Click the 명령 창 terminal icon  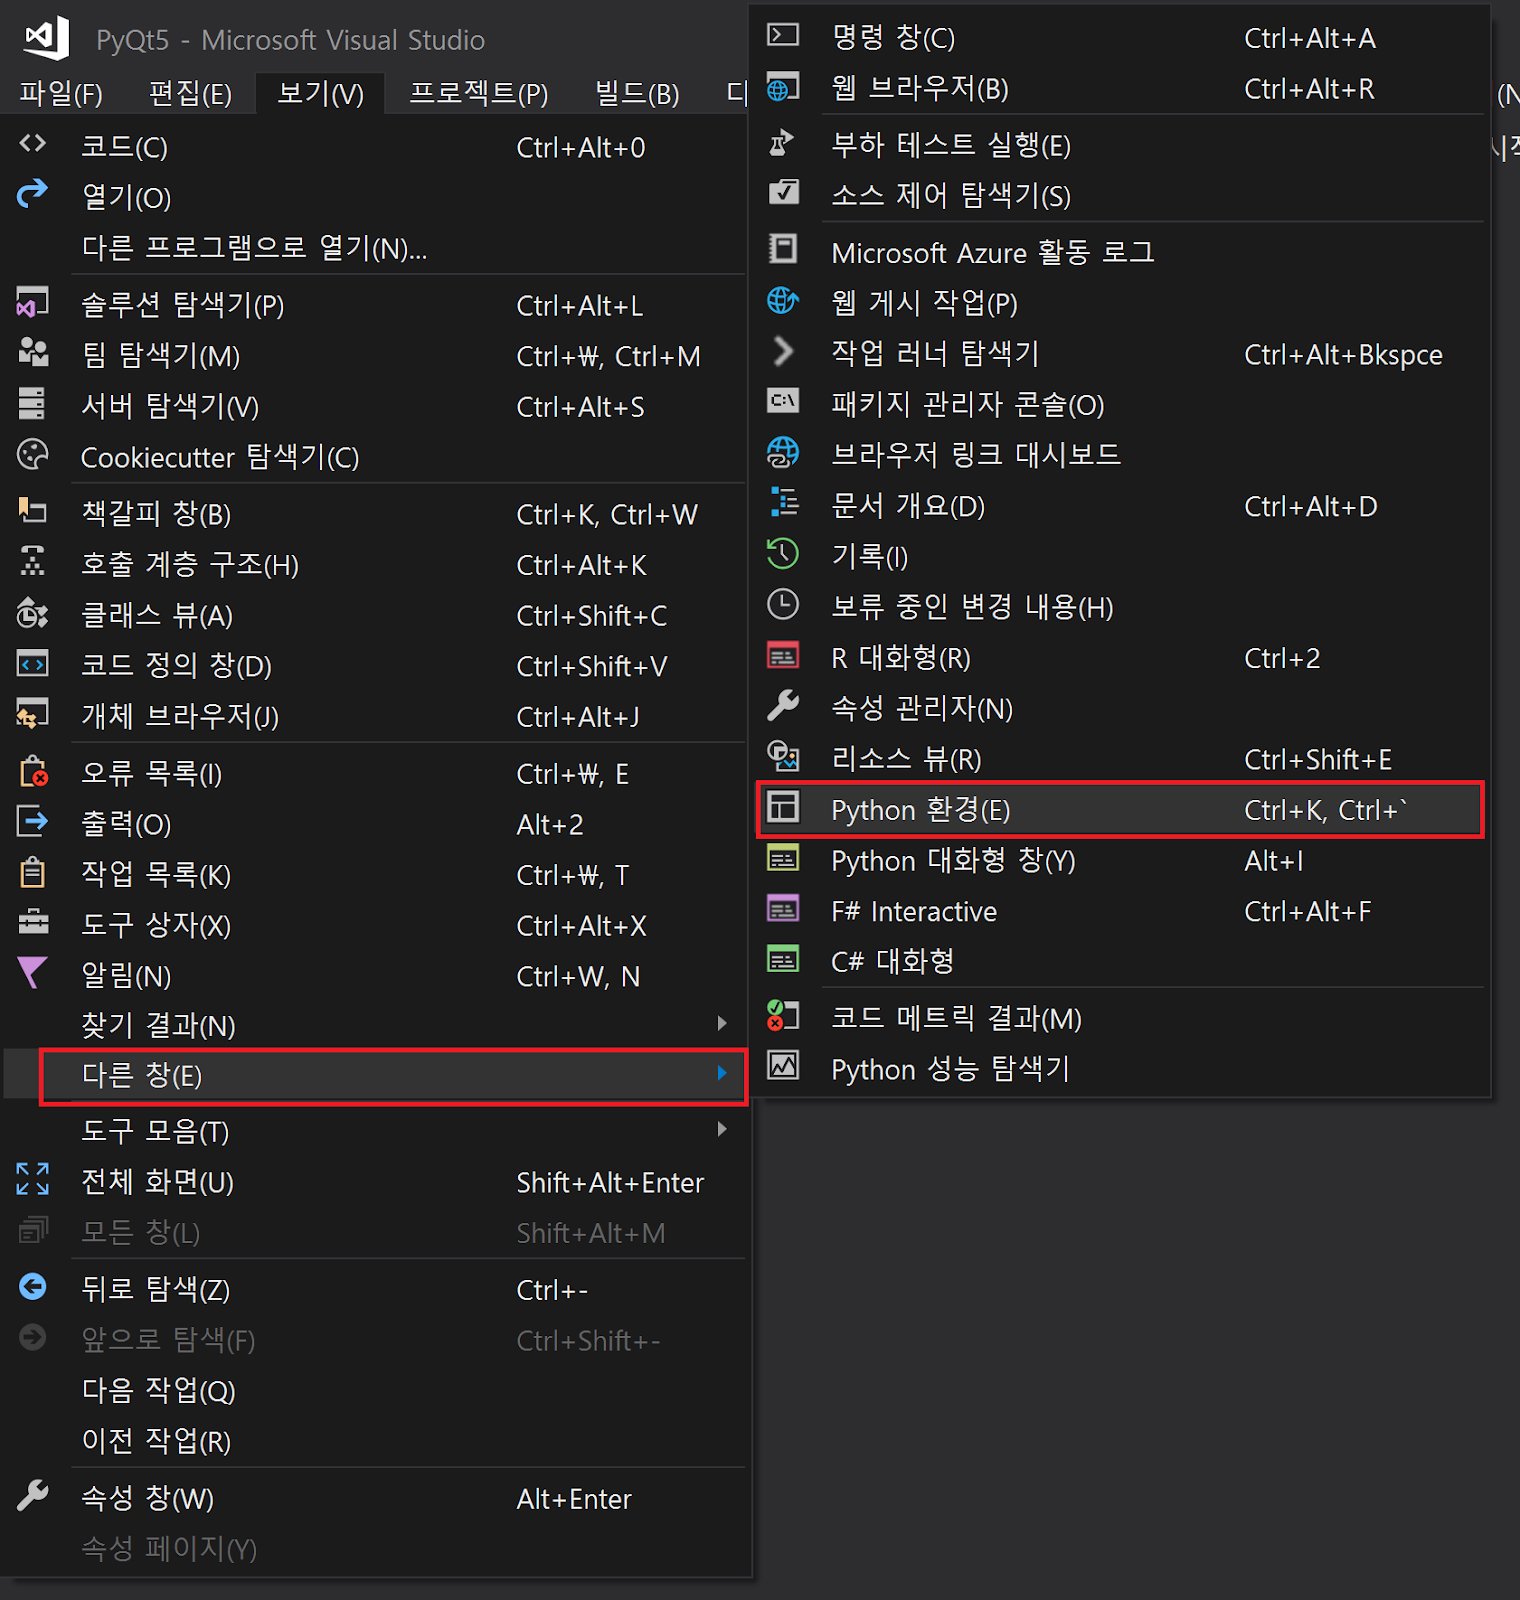[x=783, y=35]
